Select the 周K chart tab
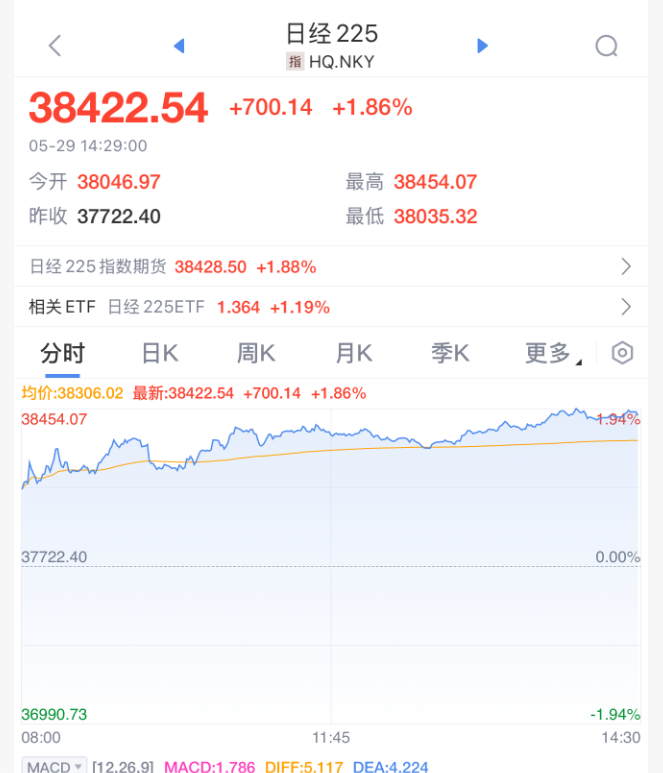663x773 pixels. pos(256,353)
